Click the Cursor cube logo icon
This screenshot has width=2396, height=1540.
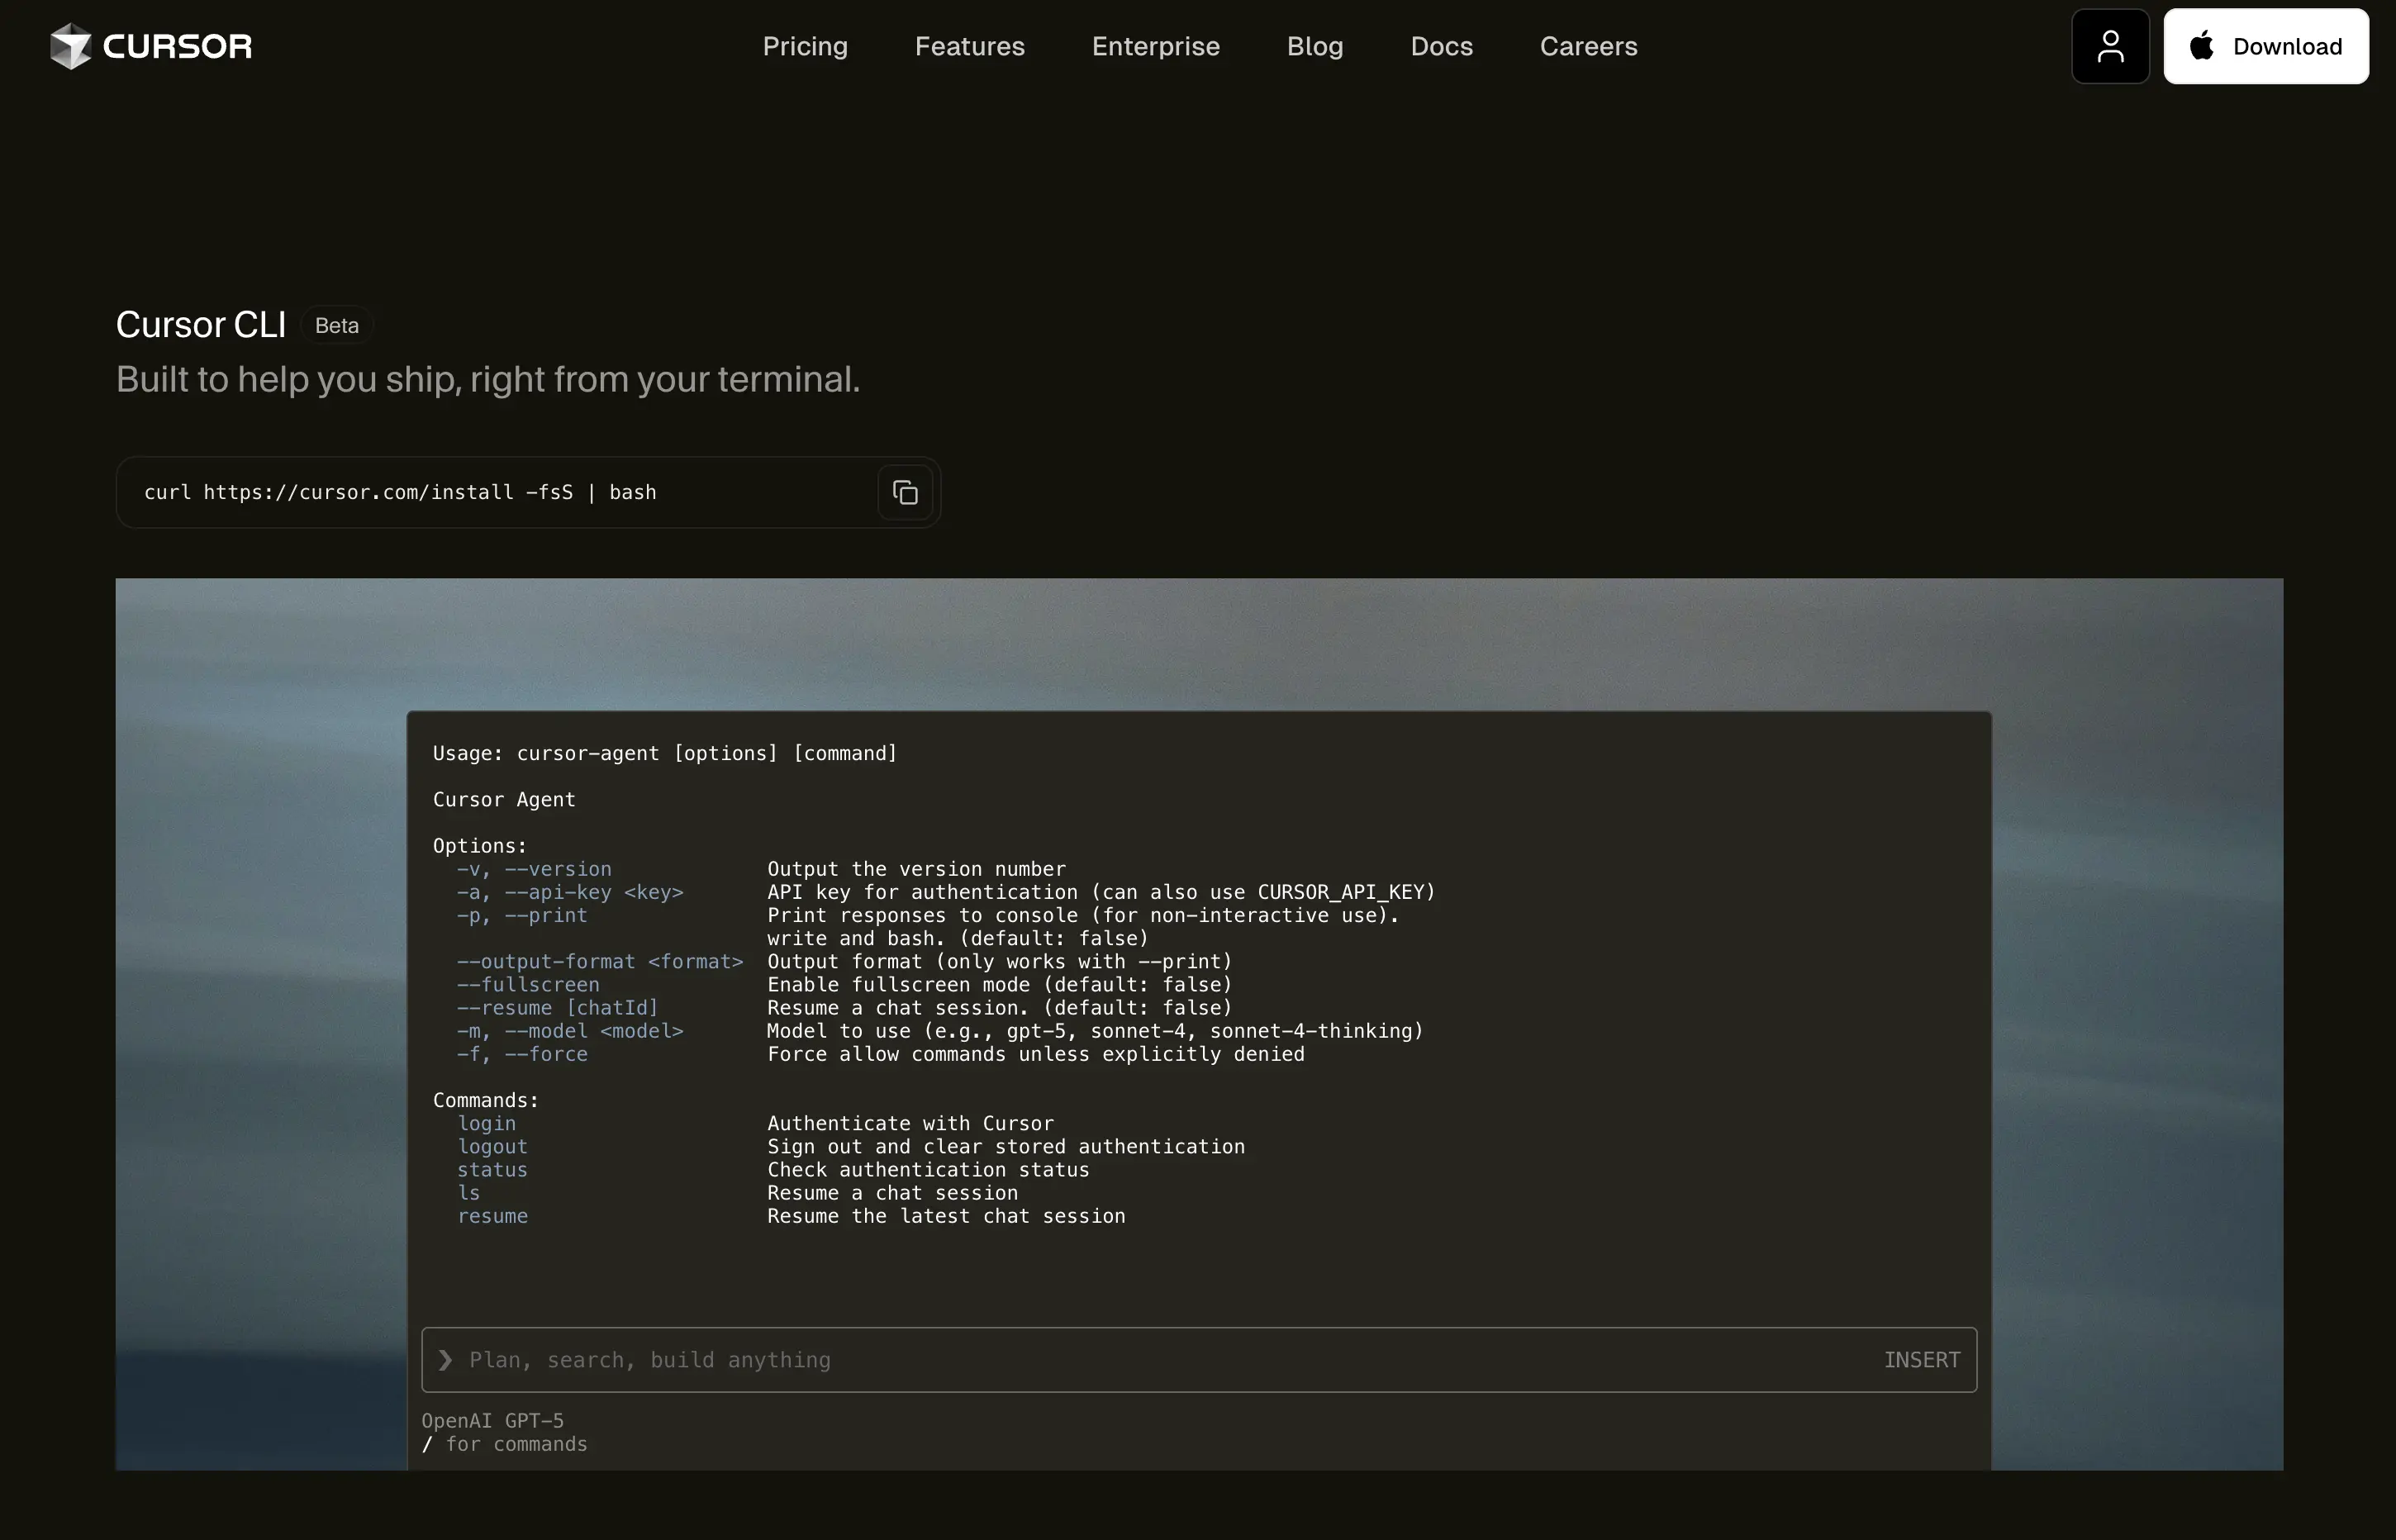[x=70, y=46]
